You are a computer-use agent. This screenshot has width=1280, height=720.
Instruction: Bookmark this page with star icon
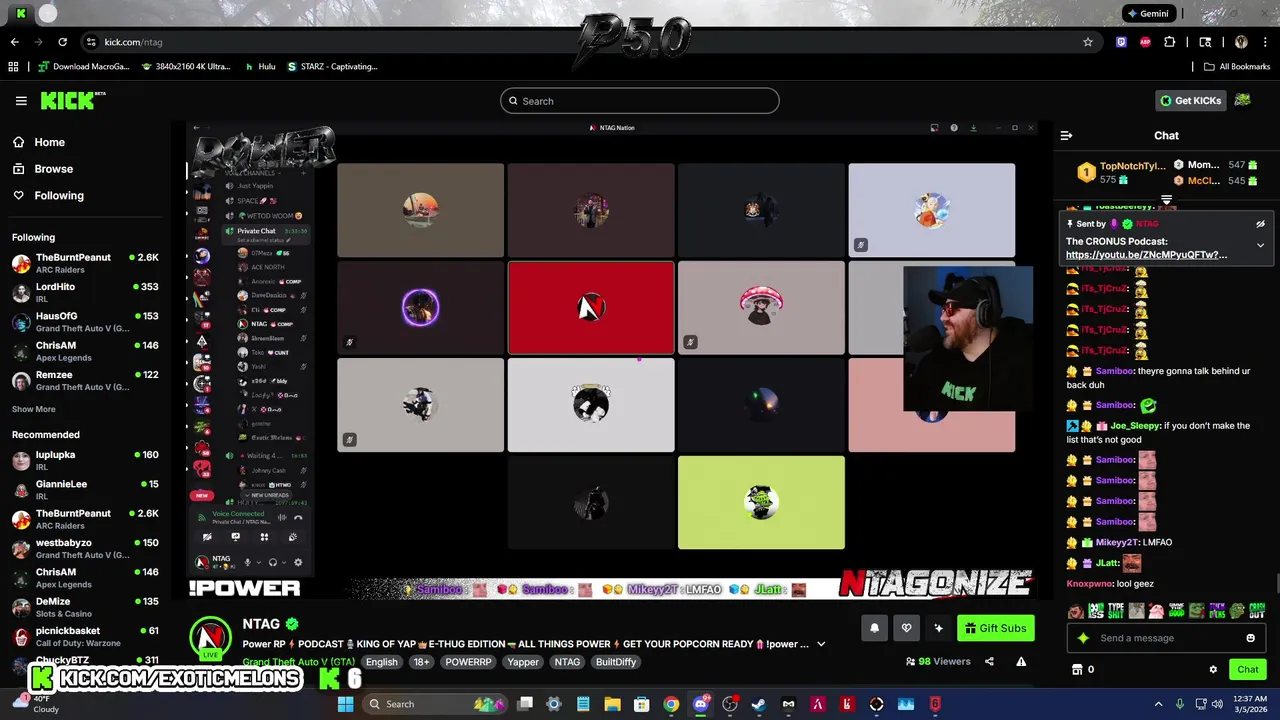coord(1088,42)
